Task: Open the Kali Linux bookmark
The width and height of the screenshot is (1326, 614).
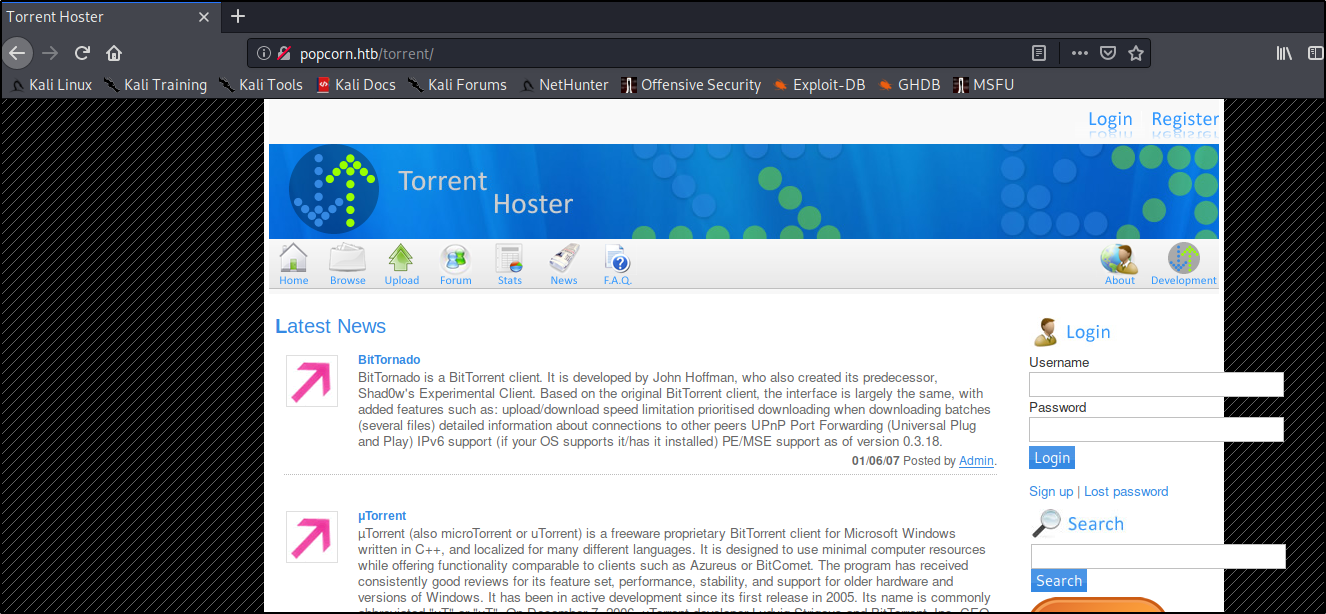Action: [x=52, y=85]
